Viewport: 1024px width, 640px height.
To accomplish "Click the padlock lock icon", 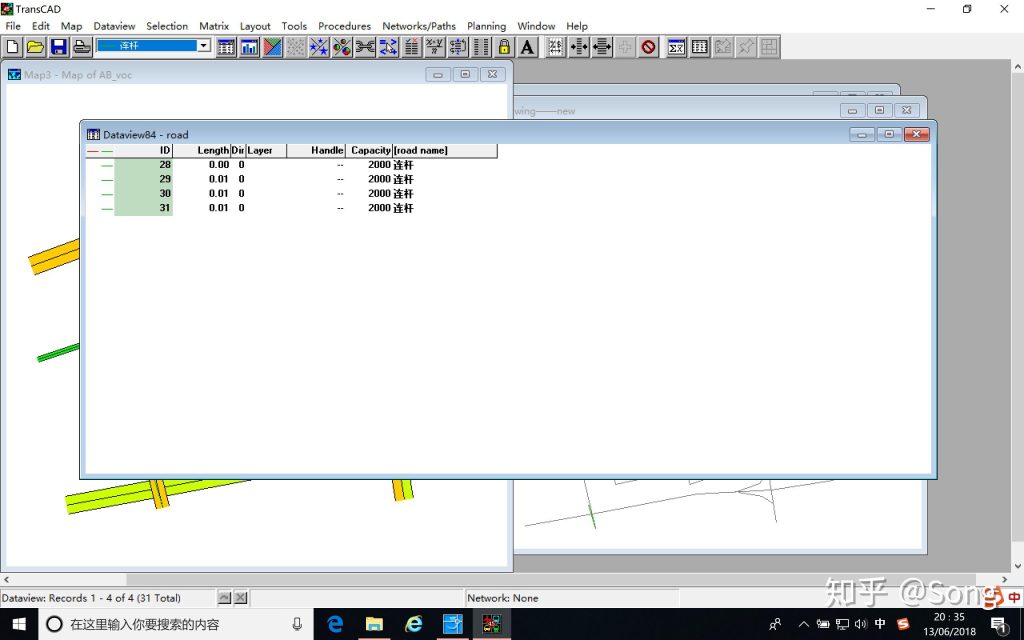I will (x=504, y=47).
